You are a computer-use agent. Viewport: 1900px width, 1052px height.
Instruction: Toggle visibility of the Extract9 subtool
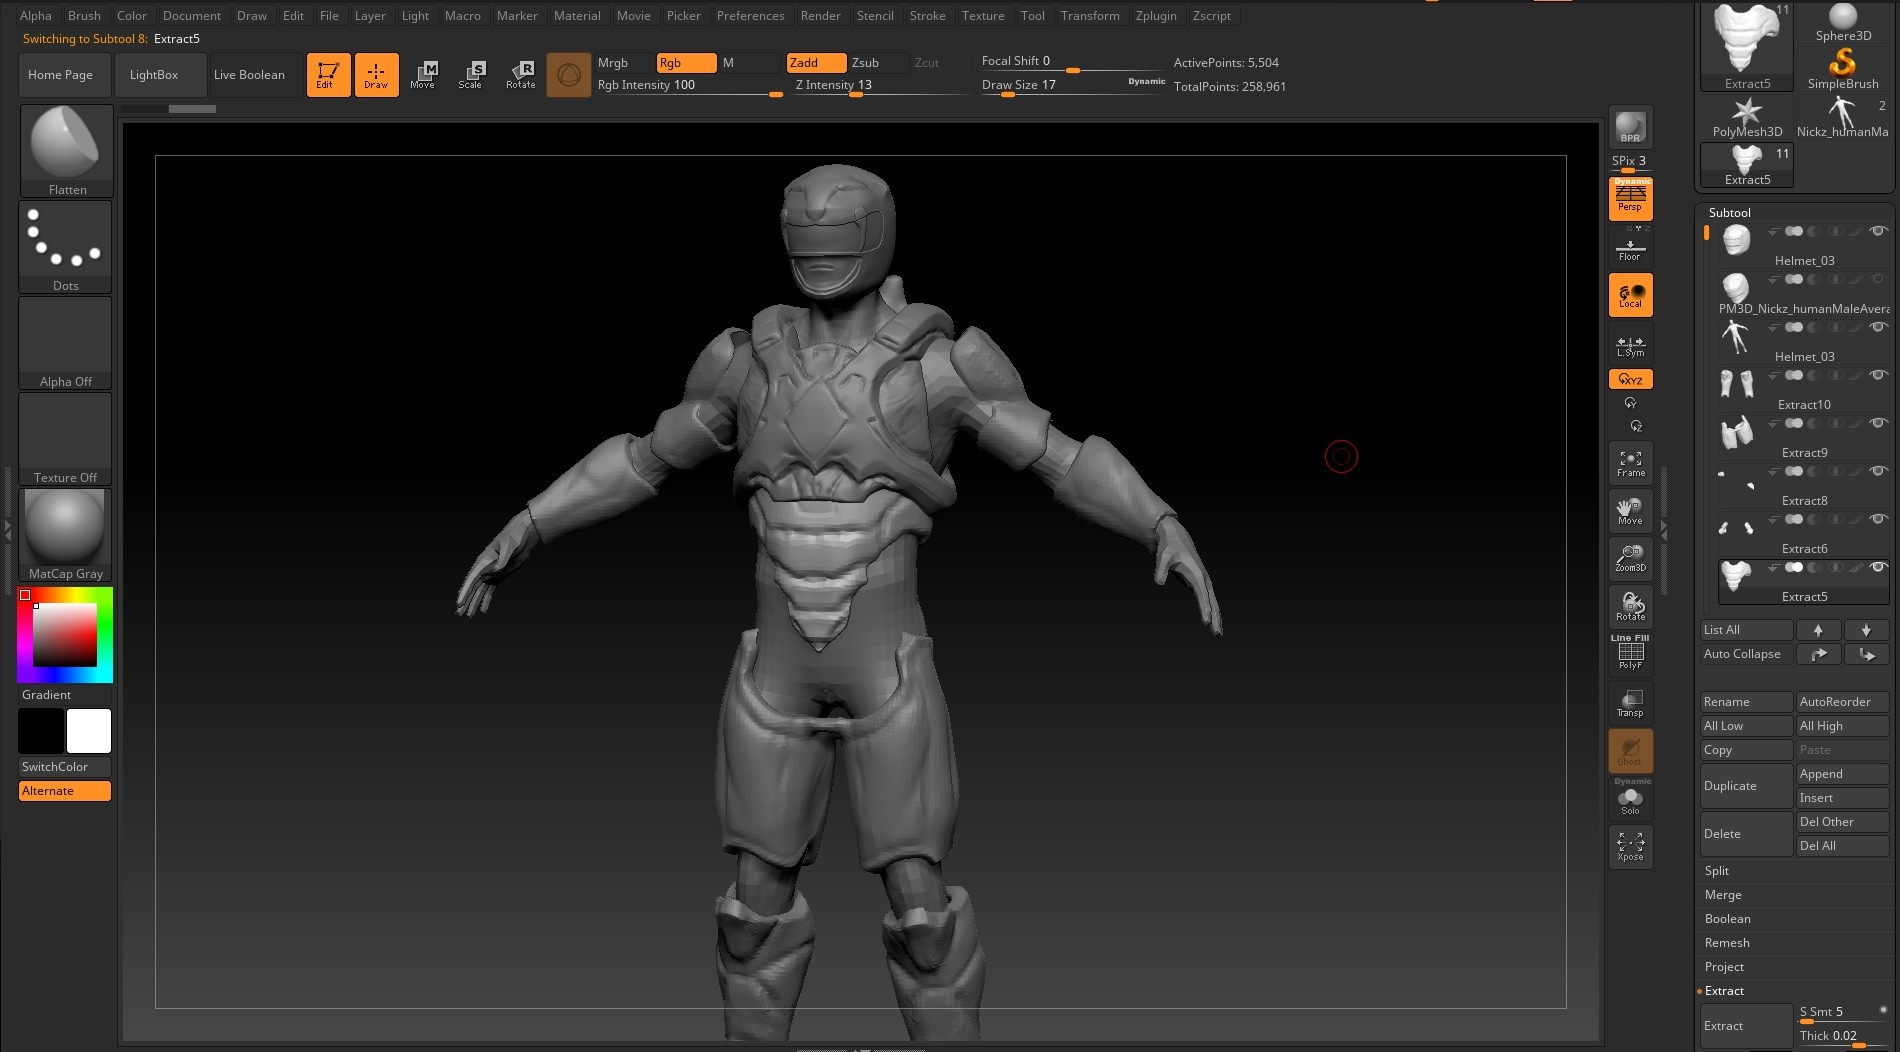(x=1878, y=423)
